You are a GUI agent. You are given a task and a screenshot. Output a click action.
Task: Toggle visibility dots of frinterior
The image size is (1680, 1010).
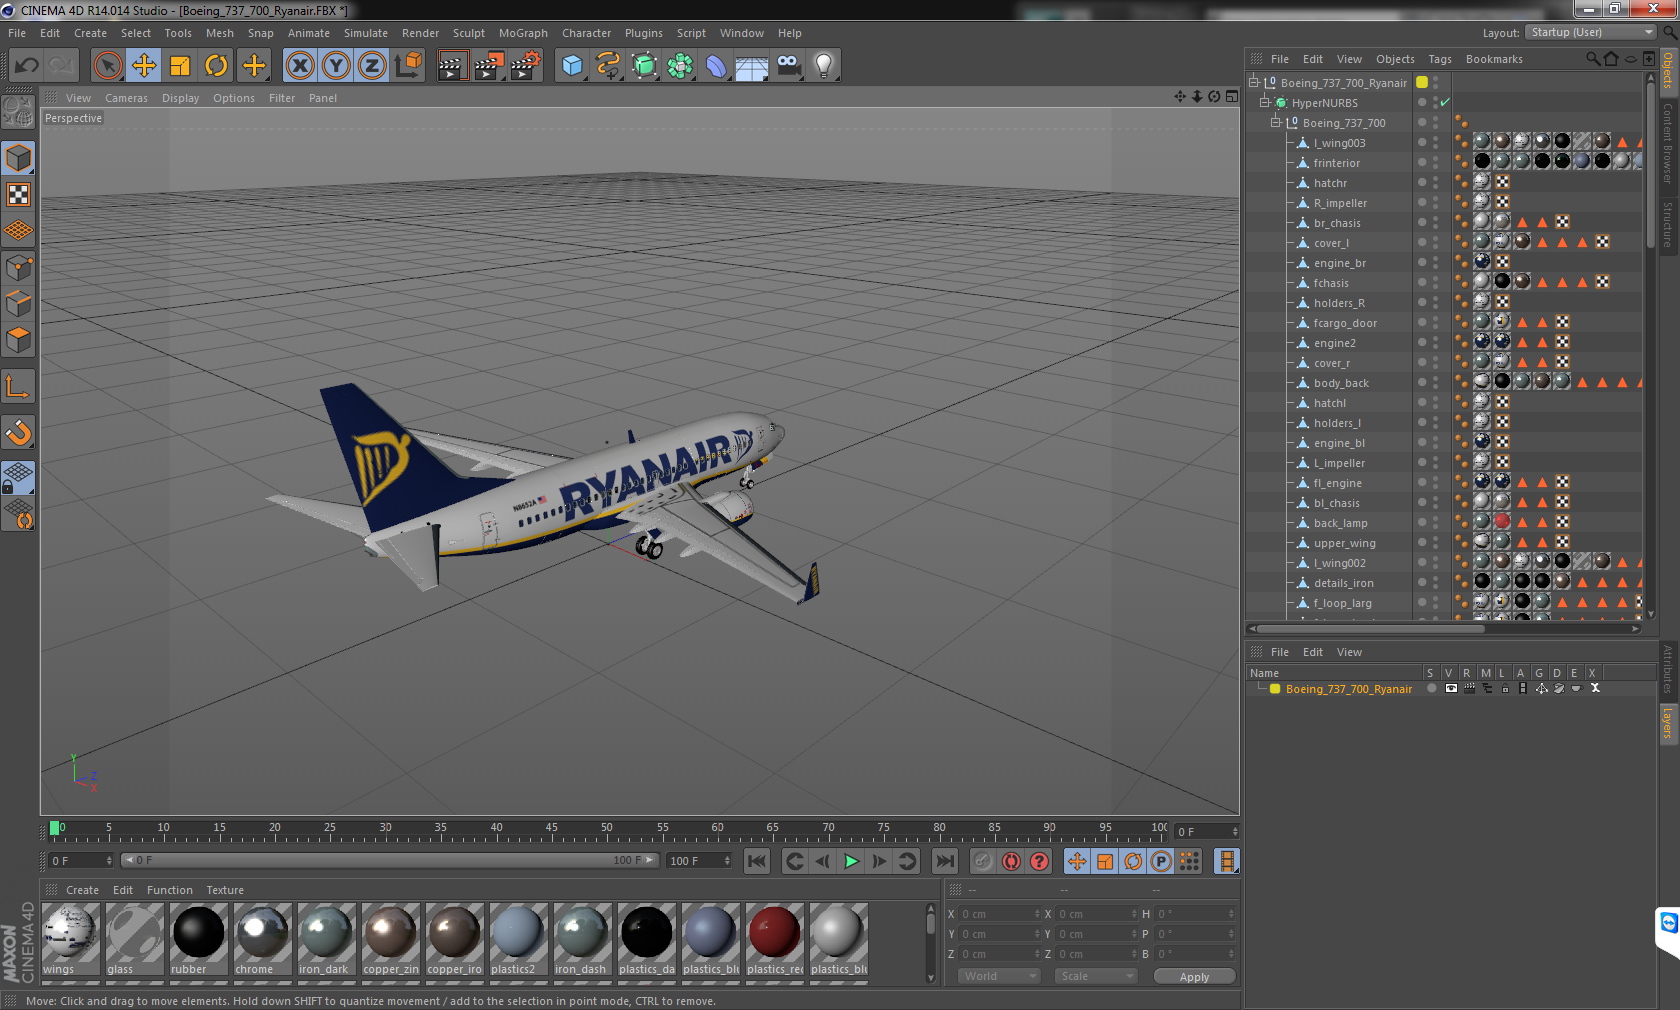1436,162
